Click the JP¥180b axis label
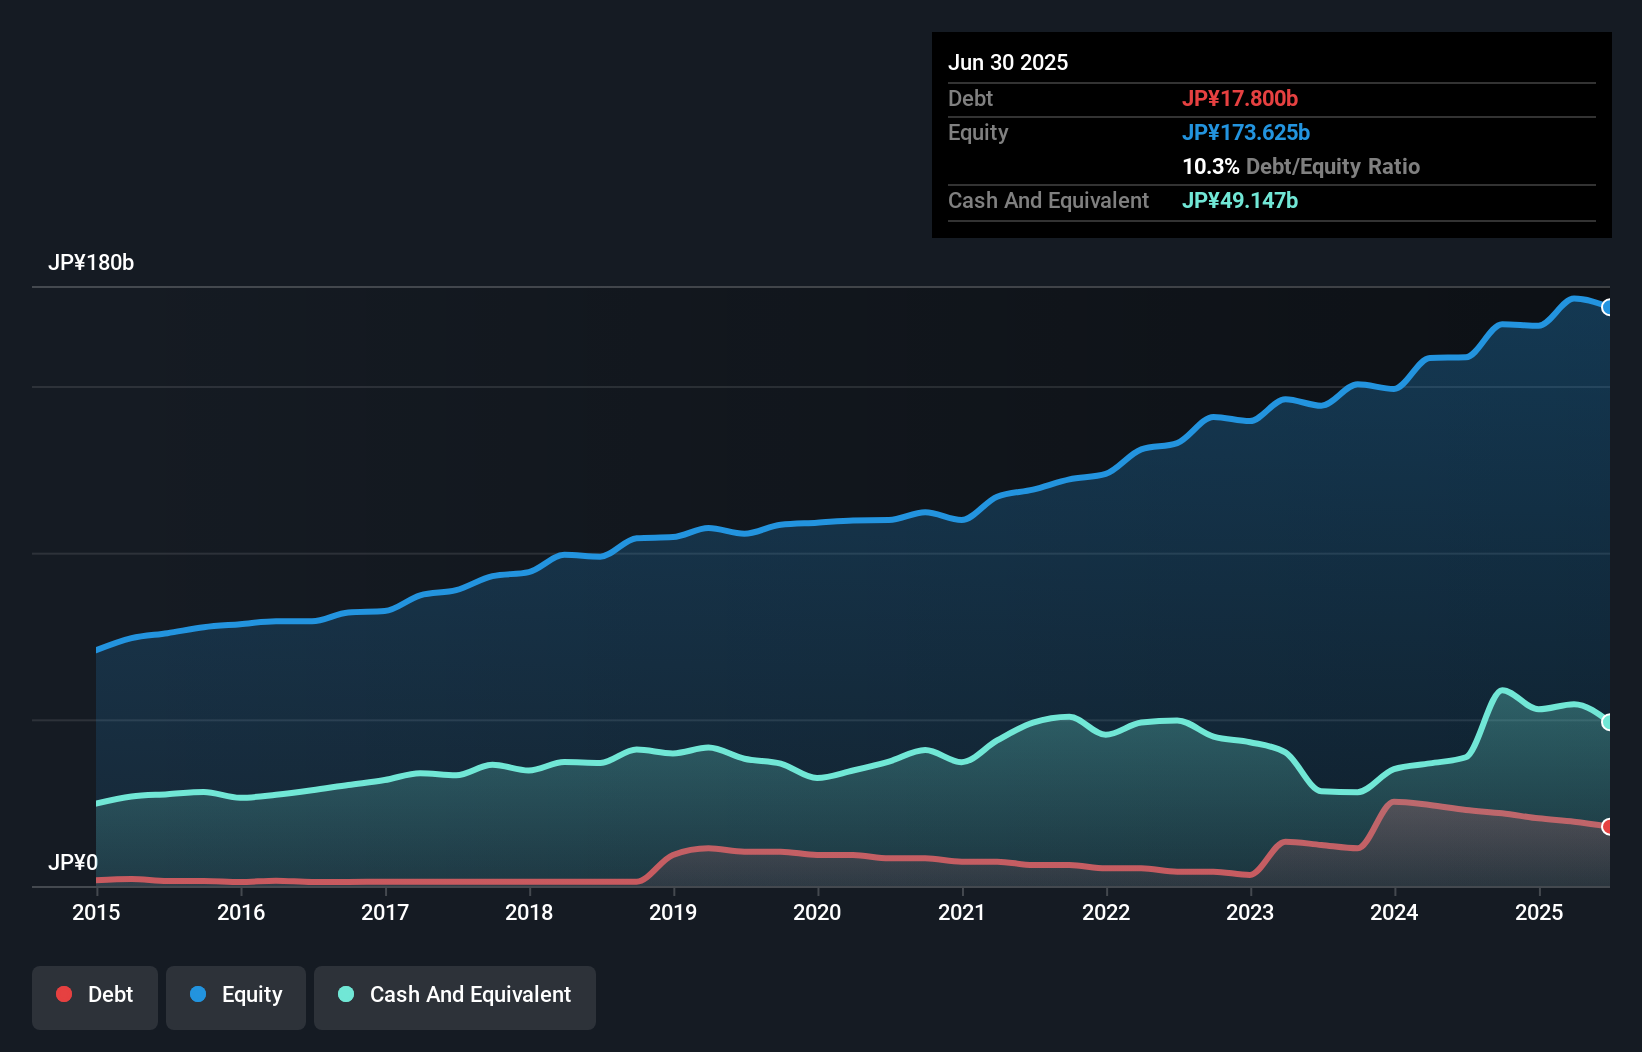This screenshot has width=1642, height=1052. pyautogui.click(x=92, y=263)
